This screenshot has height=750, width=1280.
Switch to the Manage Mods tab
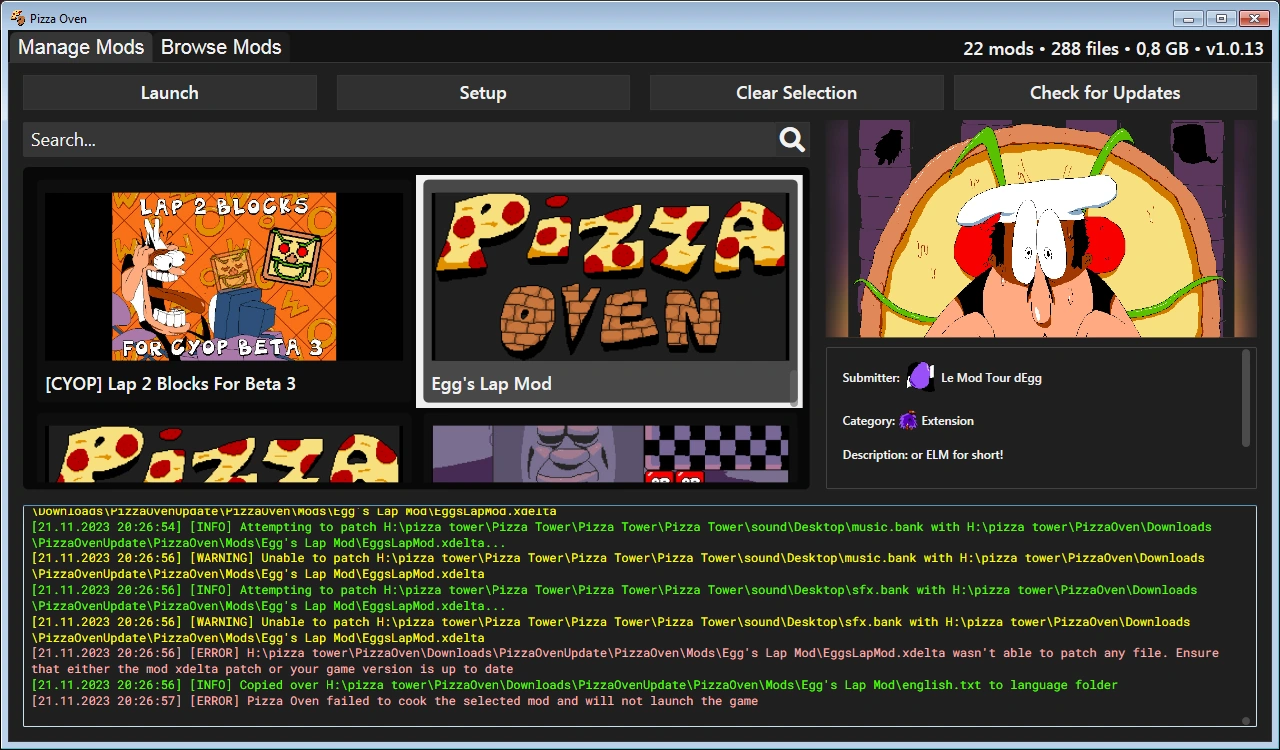pos(81,47)
